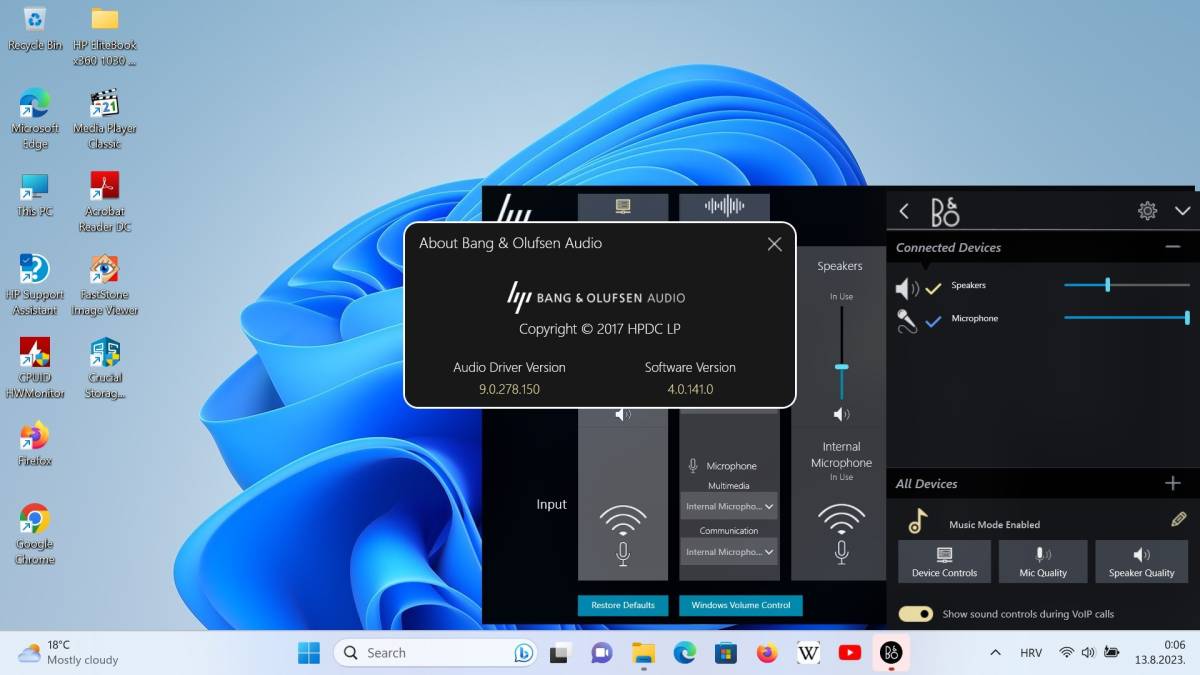The image size is (1200, 675).
Task: Open Bing chat icon in the search box
Action: click(x=523, y=653)
